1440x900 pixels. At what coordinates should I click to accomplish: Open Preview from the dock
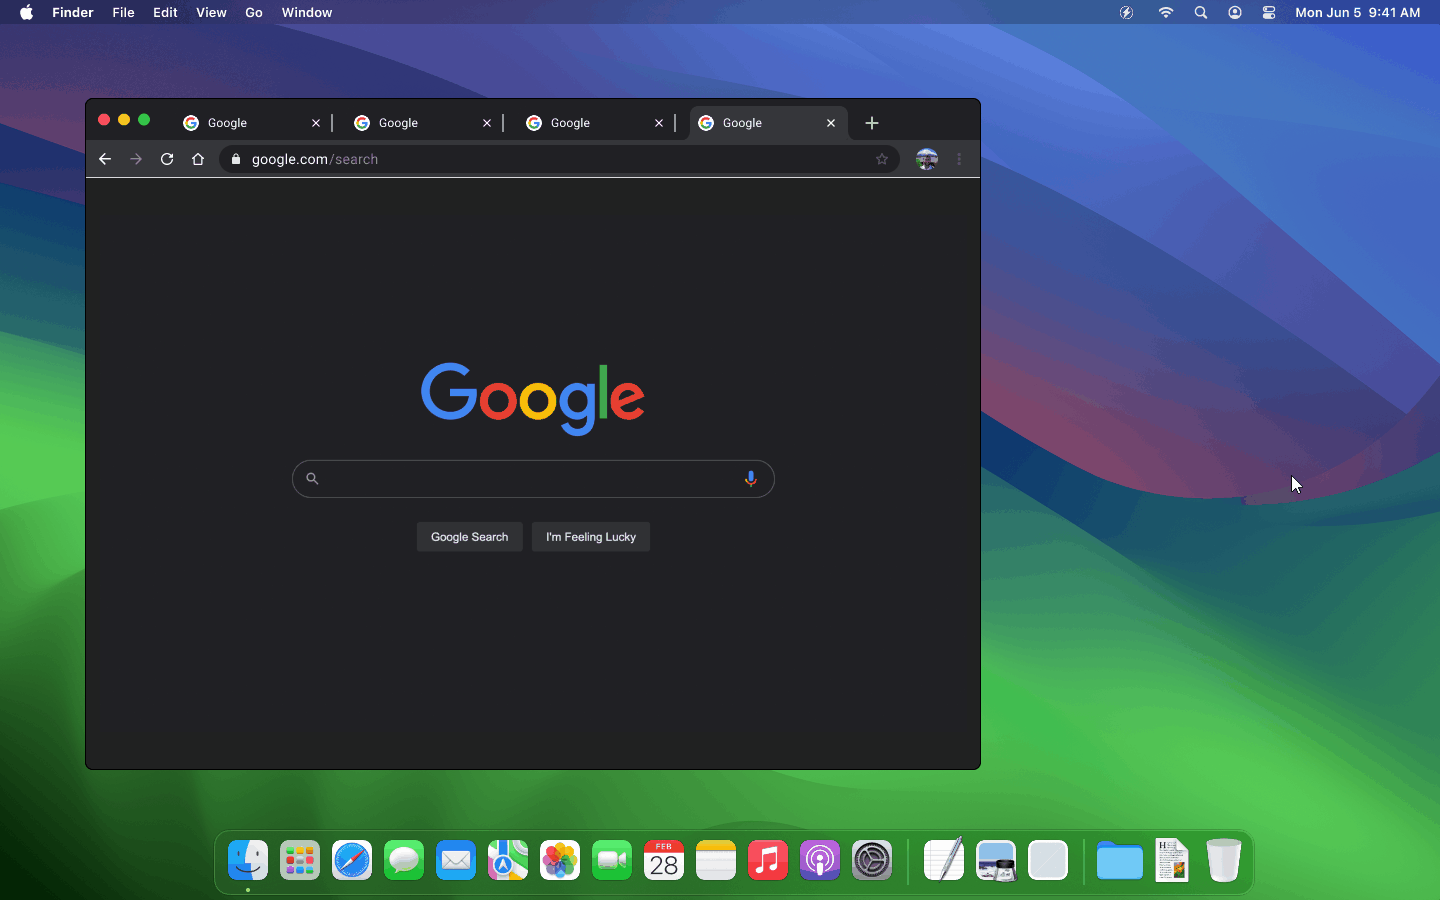[x=996, y=860]
